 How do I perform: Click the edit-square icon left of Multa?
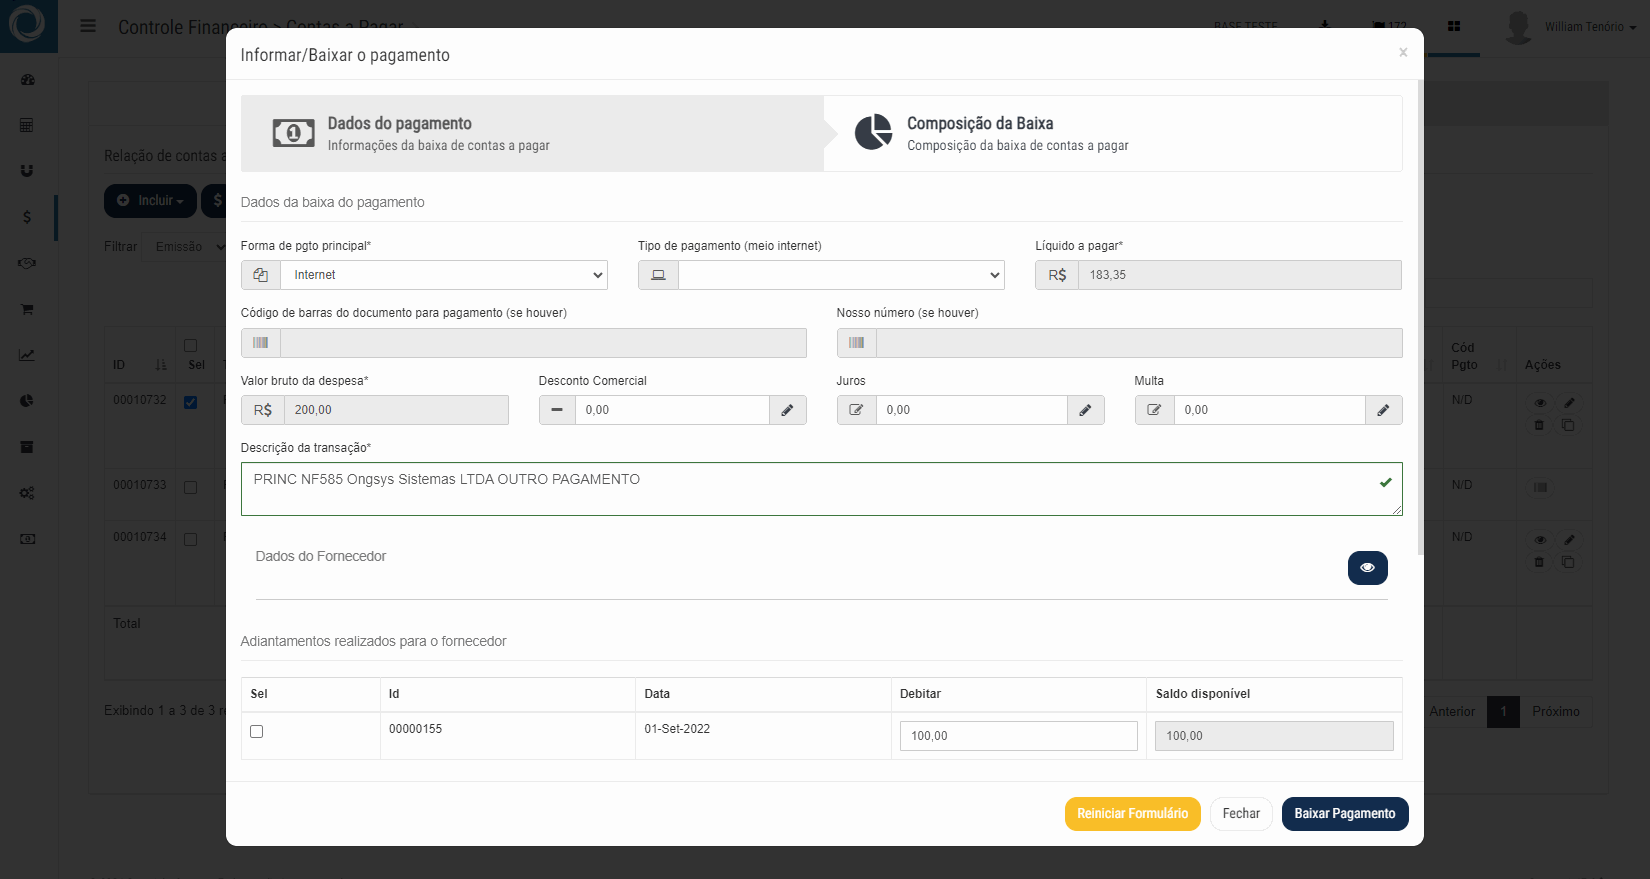tap(1154, 410)
